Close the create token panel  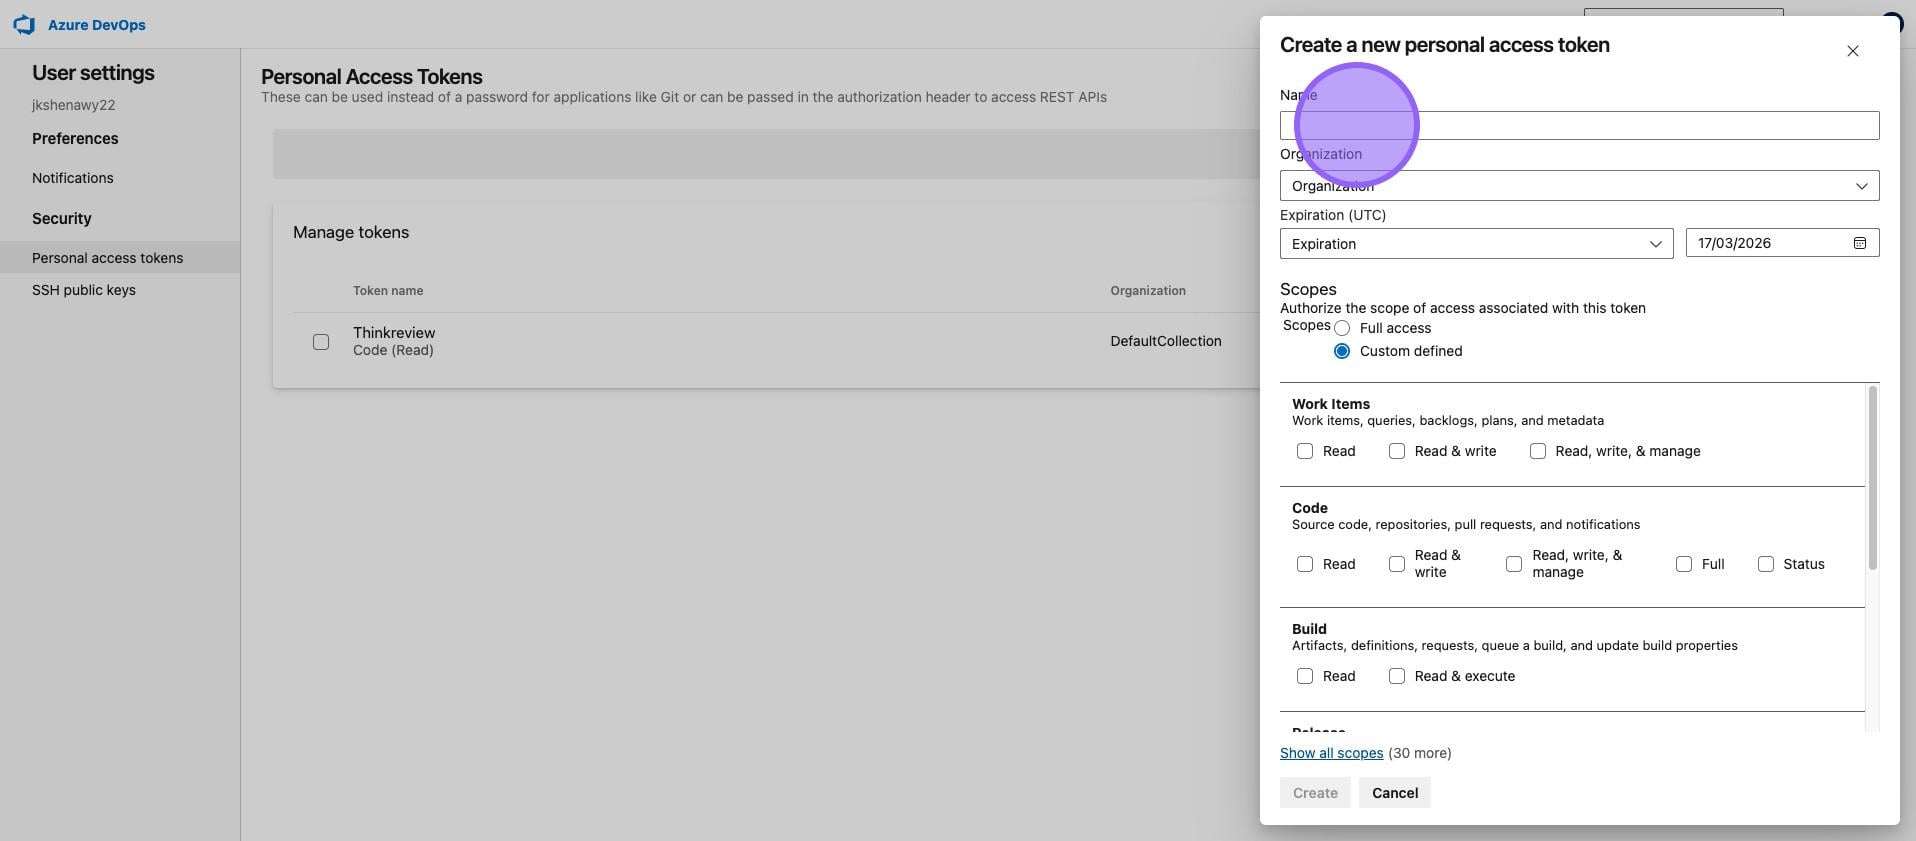click(1852, 51)
